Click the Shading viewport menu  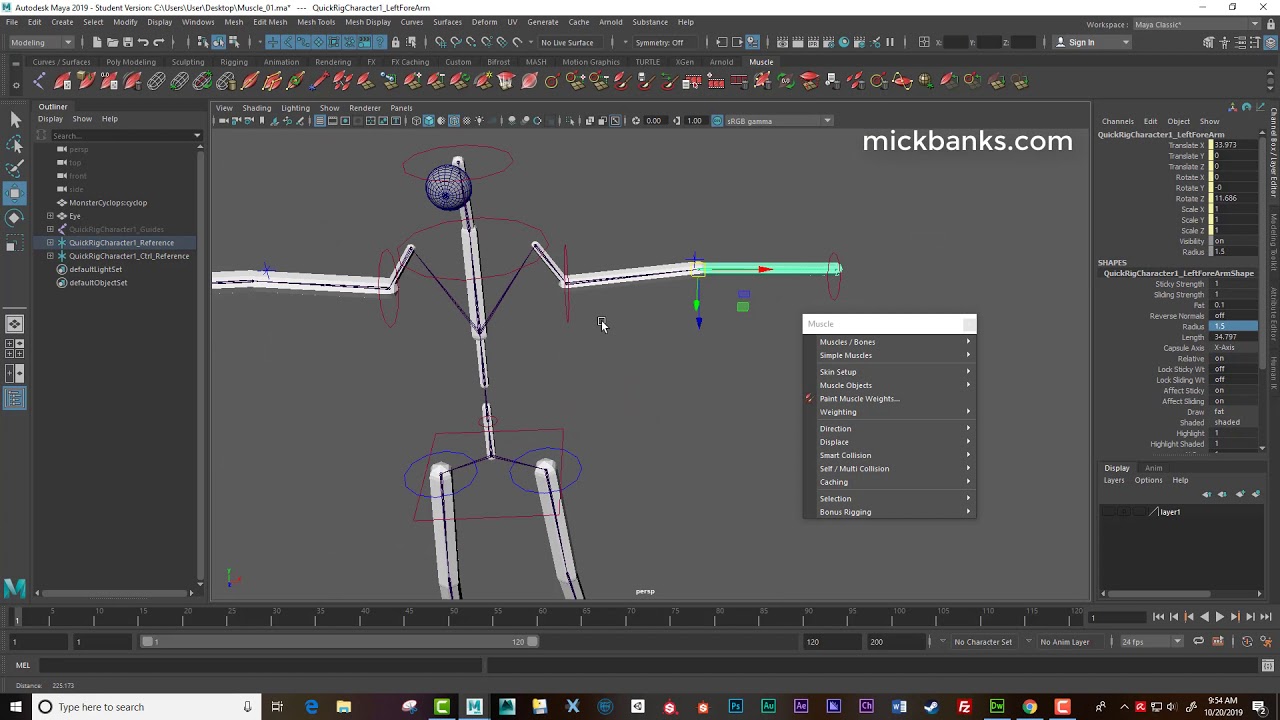point(256,108)
